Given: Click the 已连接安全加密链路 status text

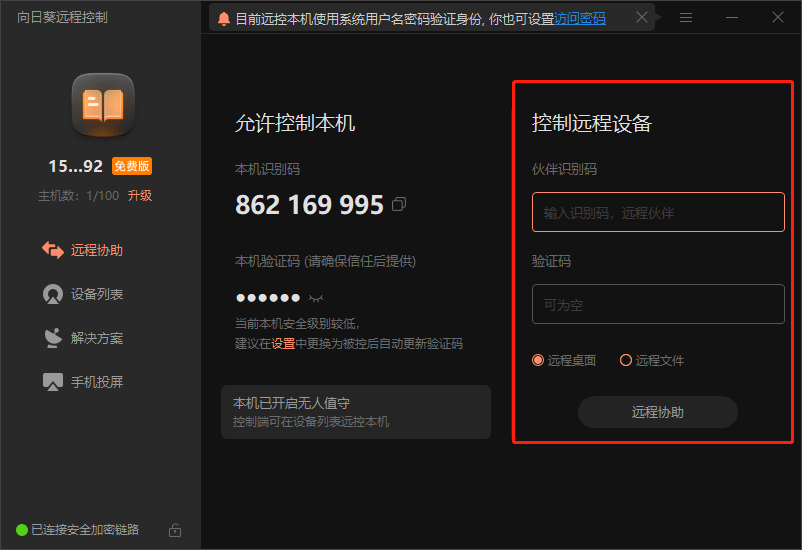Looking at the screenshot, I should [x=85, y=530].
